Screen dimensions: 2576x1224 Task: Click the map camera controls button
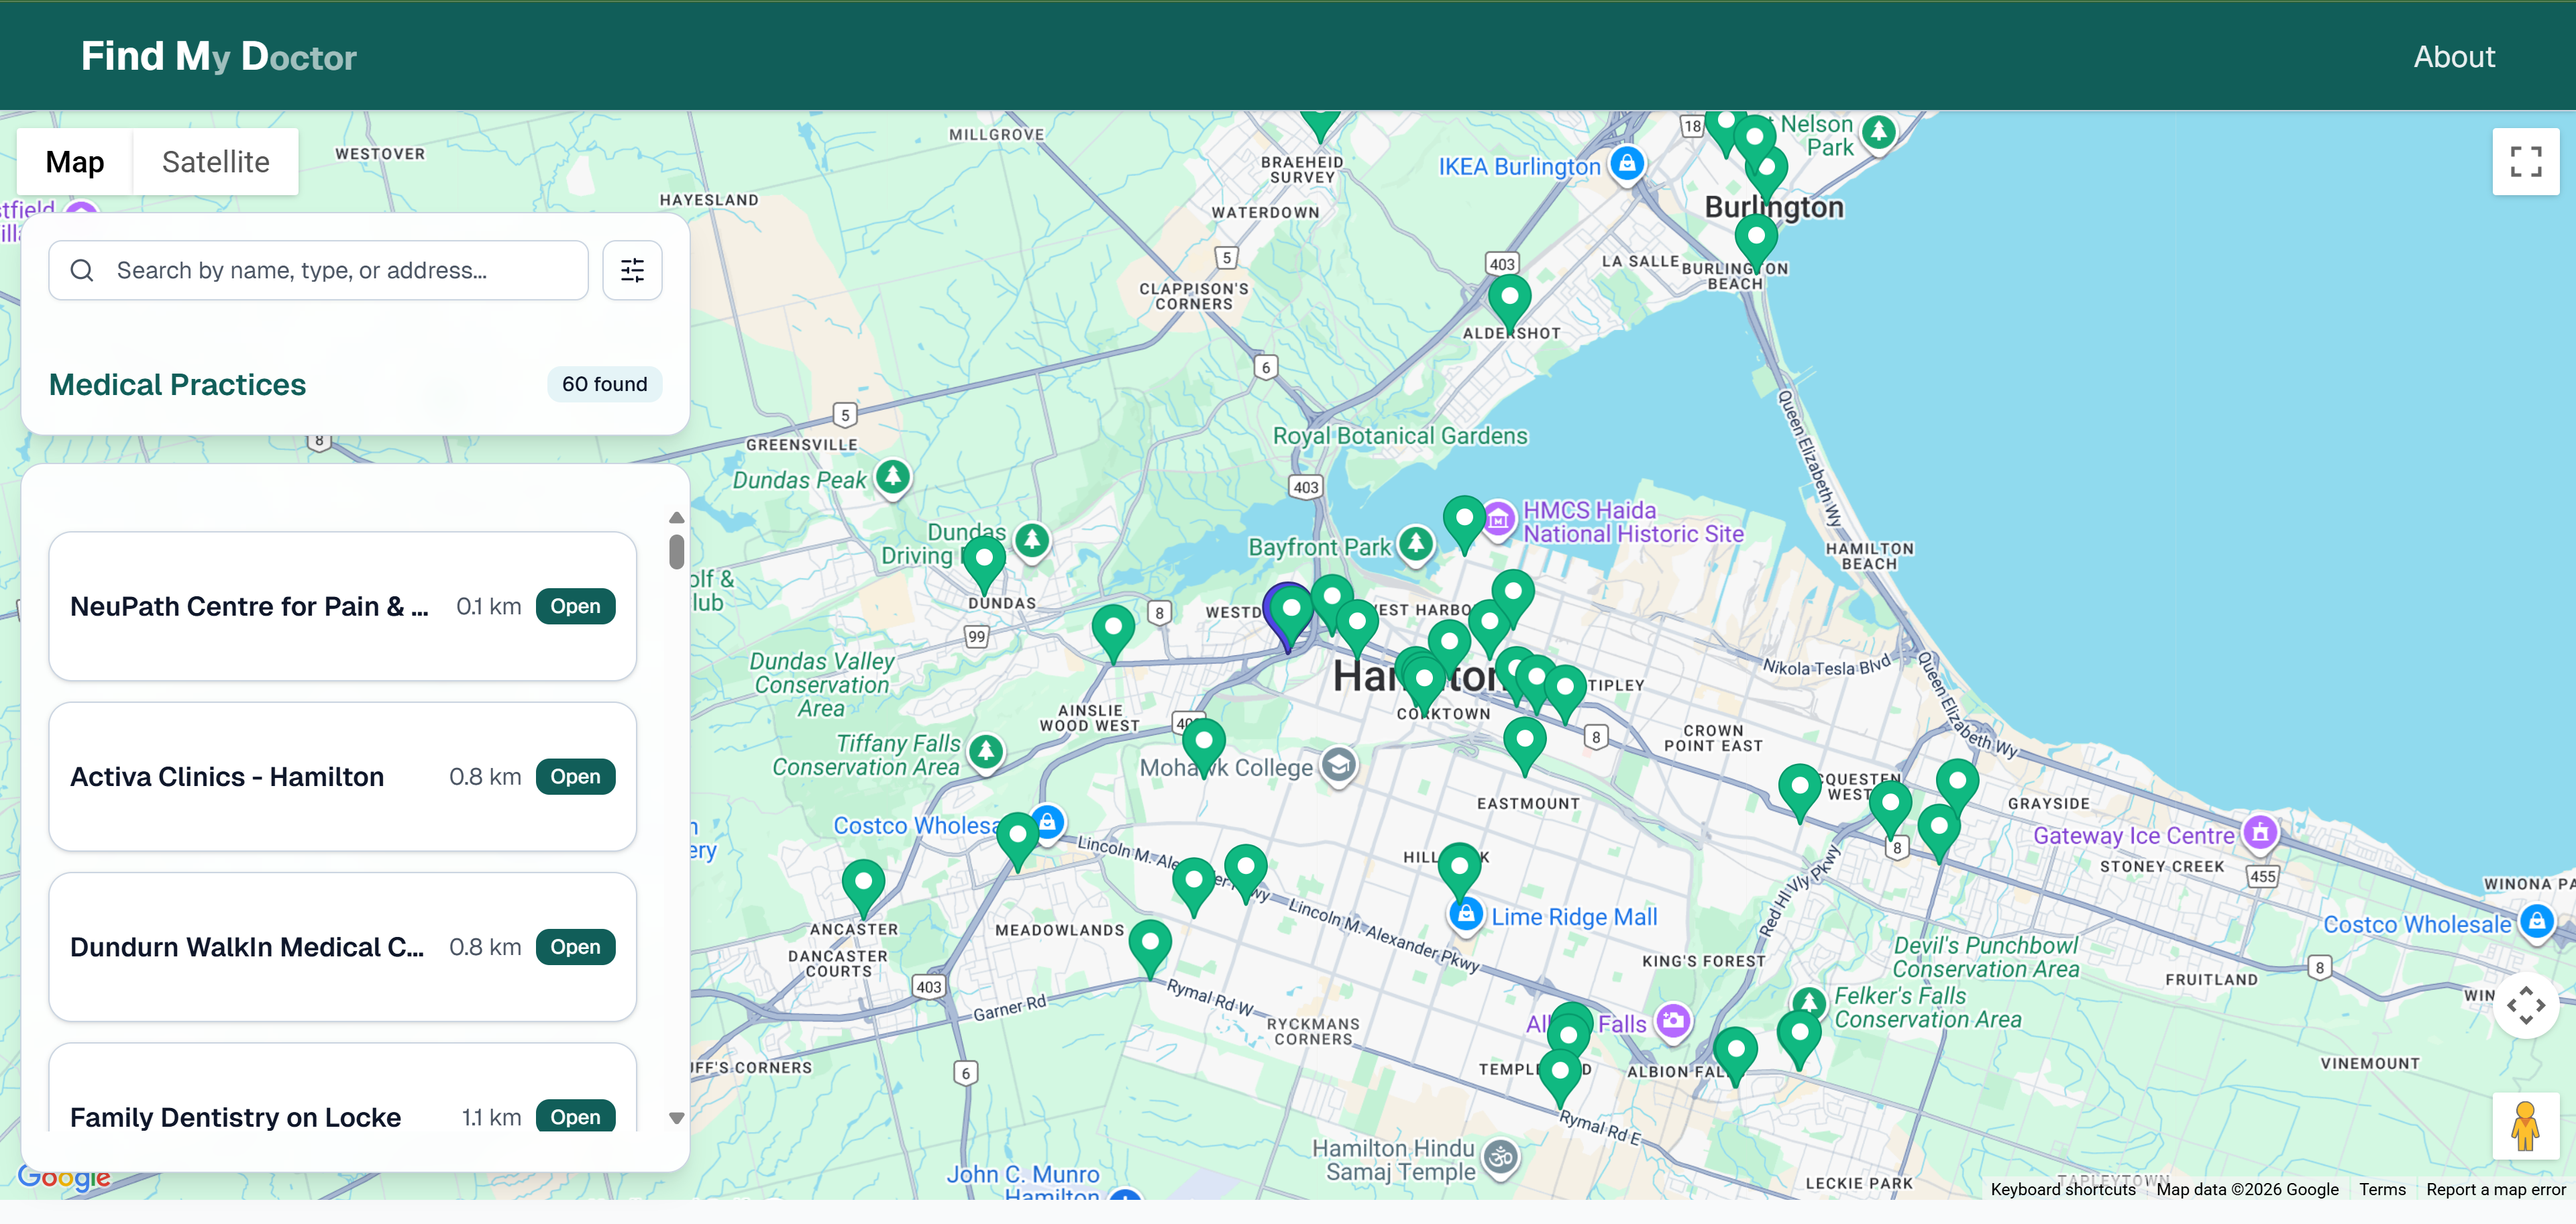coord(2525,1005)
